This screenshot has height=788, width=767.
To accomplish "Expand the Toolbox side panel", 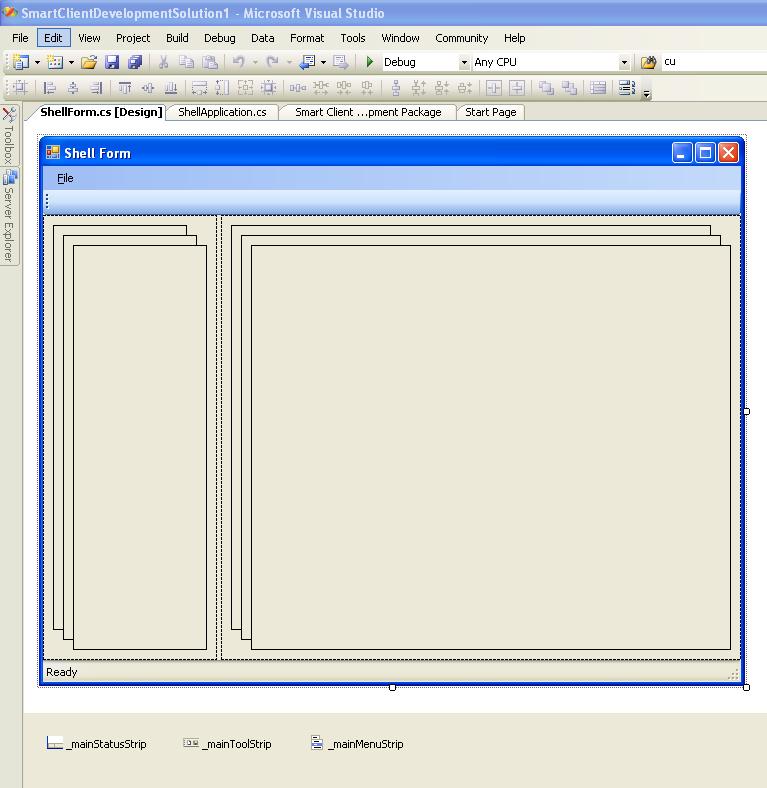I will point(9,135).
